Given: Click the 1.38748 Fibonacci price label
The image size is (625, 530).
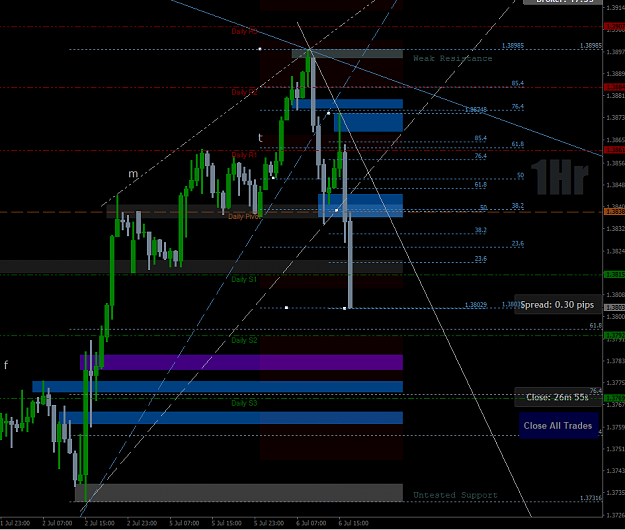Looking at the screenshot, I should point(476,110).
